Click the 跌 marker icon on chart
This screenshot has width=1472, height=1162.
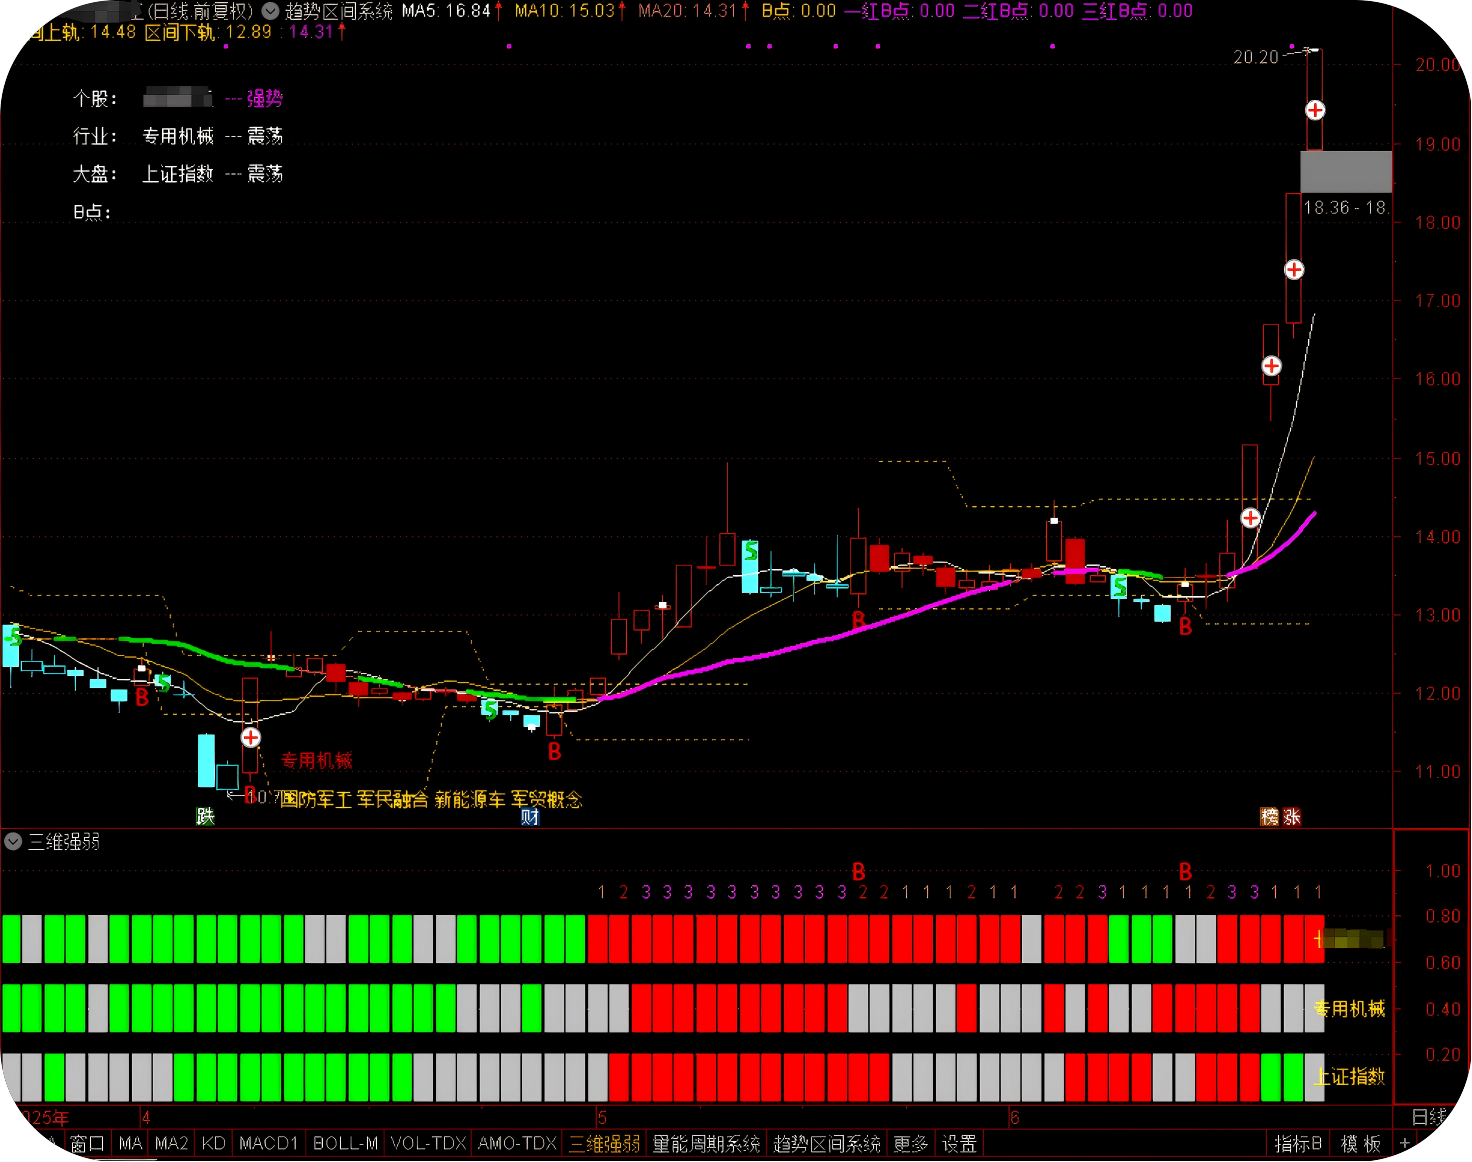[205, 816]
